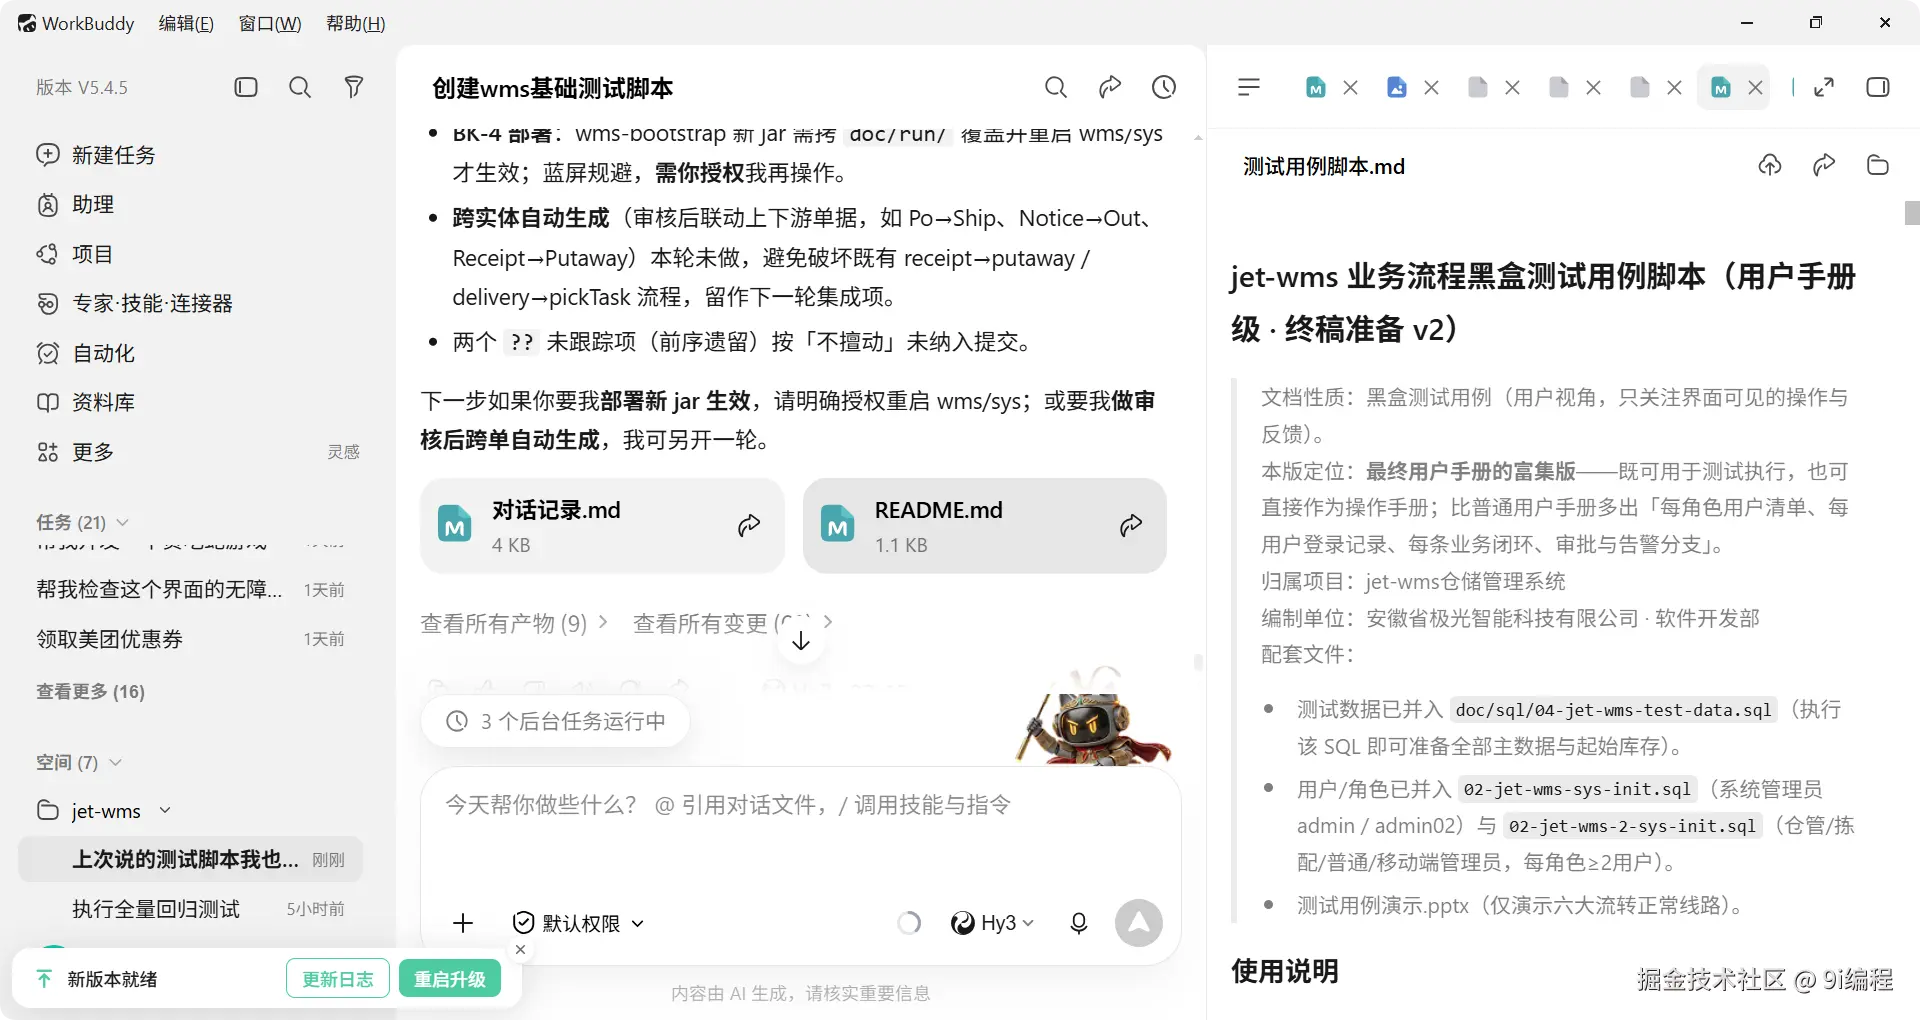Close the image file tab

(1432, 87)
